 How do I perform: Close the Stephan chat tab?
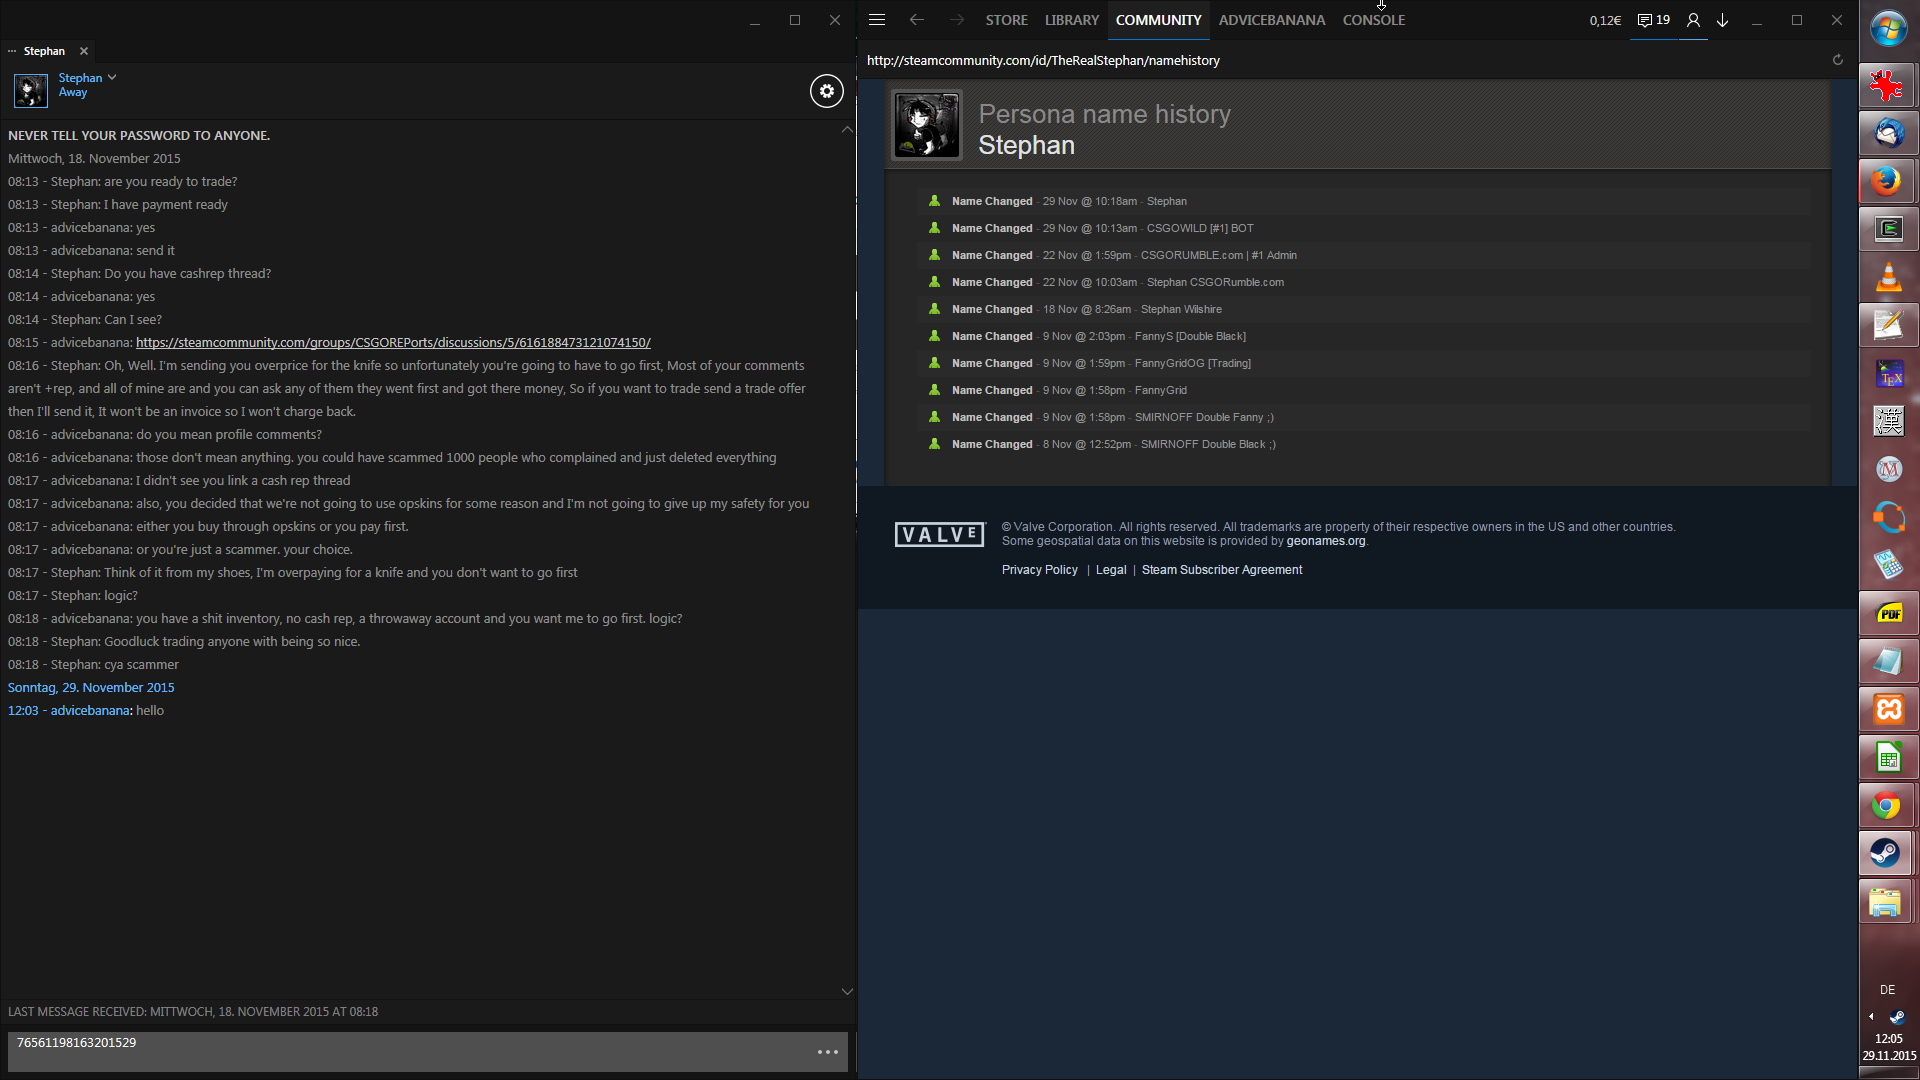tap(84, 51)
